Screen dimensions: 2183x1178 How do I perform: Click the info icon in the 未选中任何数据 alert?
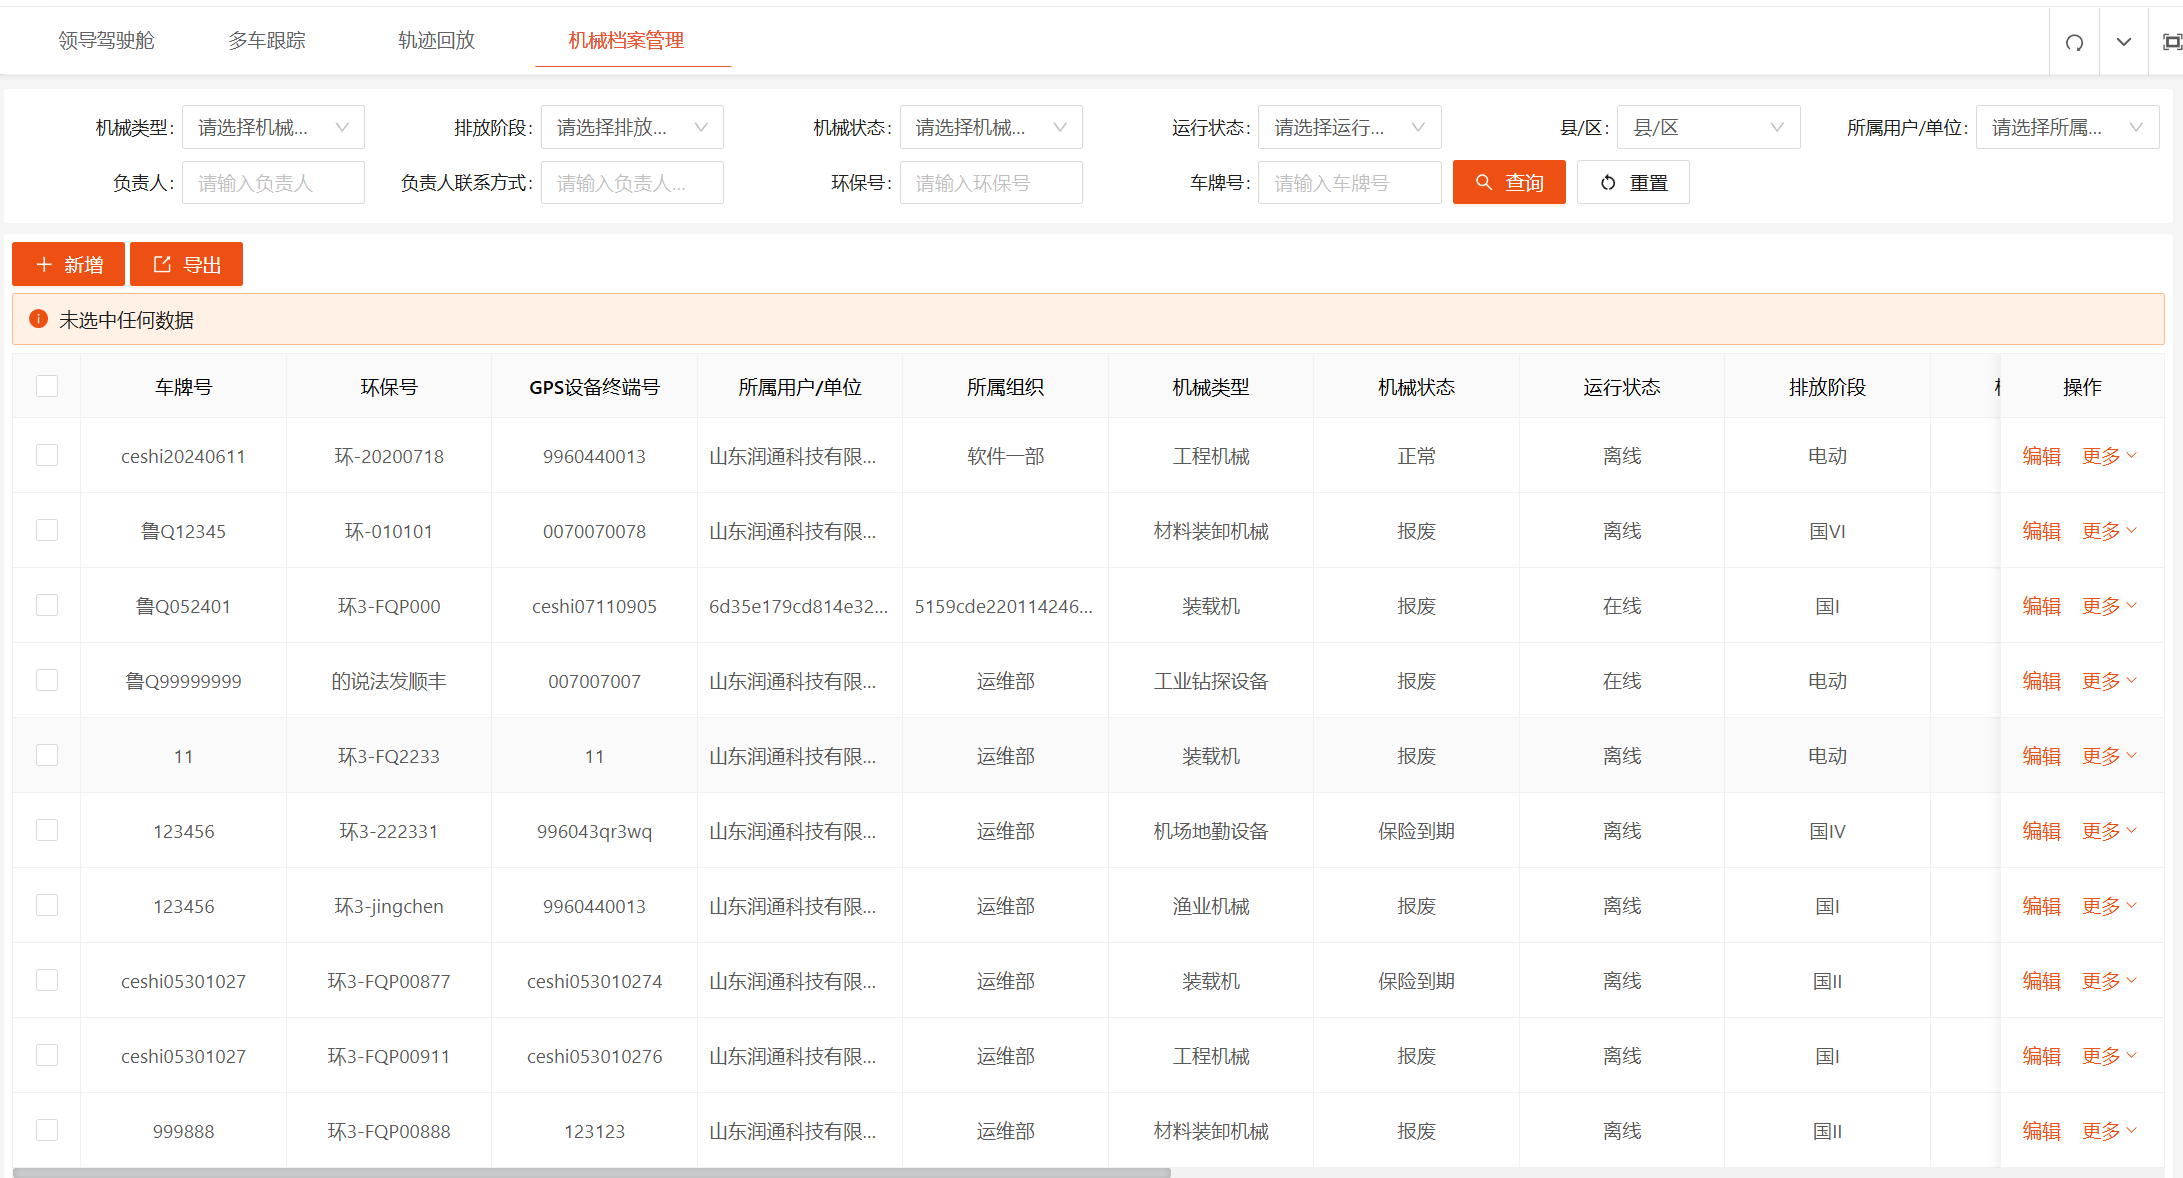[x=38, y=319]
